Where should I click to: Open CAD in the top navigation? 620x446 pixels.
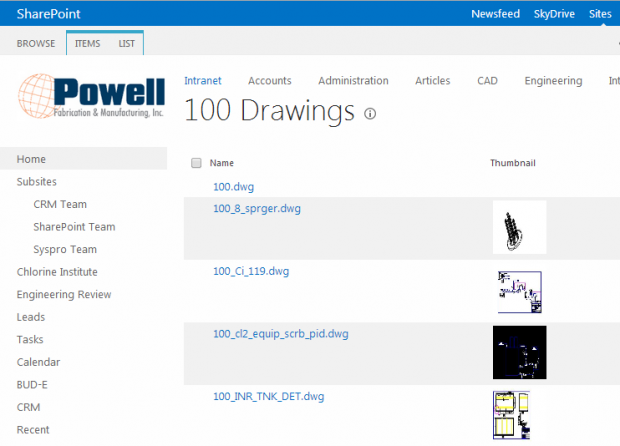487,81
